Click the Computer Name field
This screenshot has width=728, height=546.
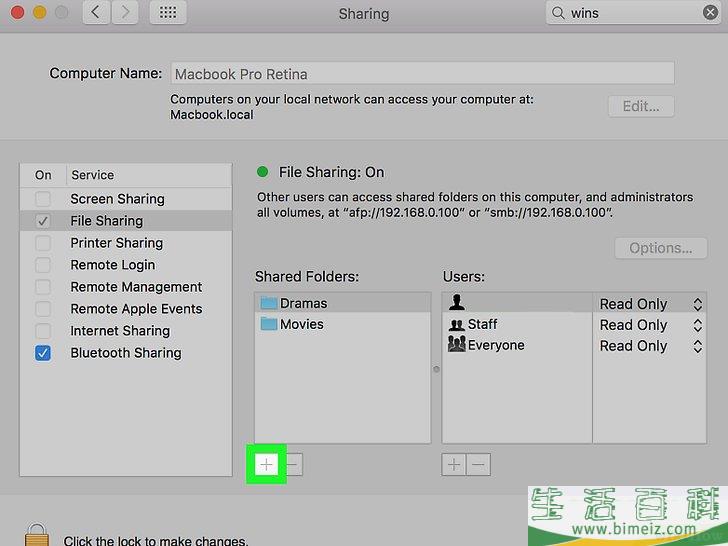(x=422, y=73)
